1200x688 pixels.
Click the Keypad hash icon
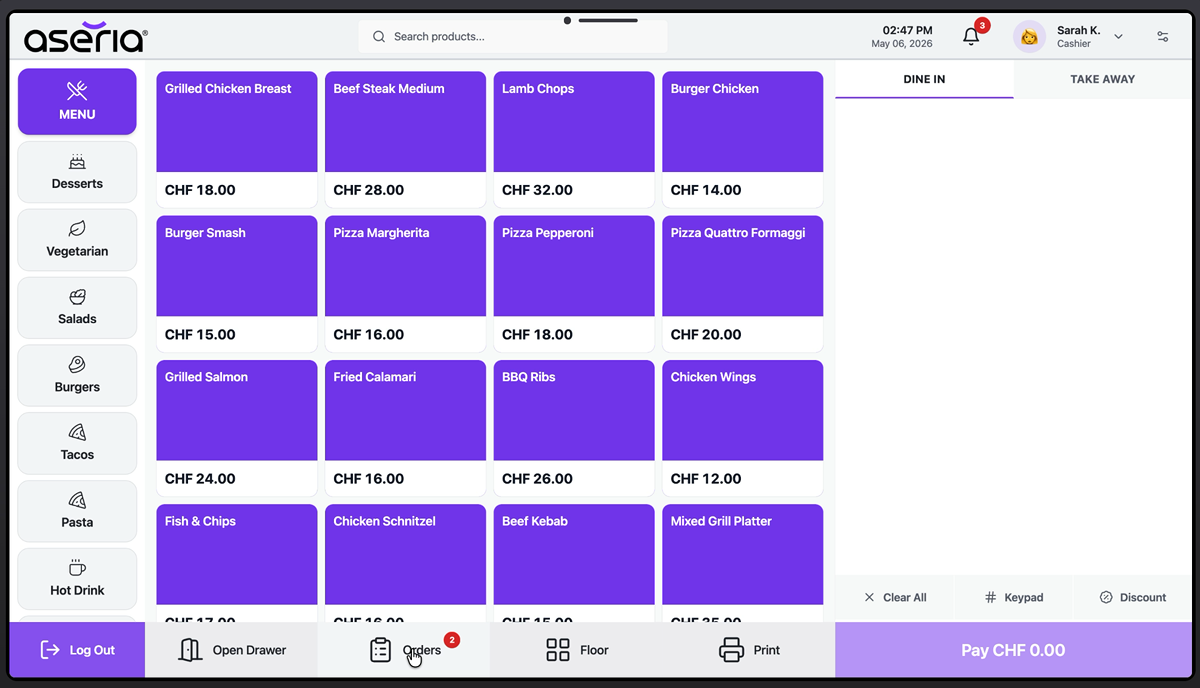point(991,597)
